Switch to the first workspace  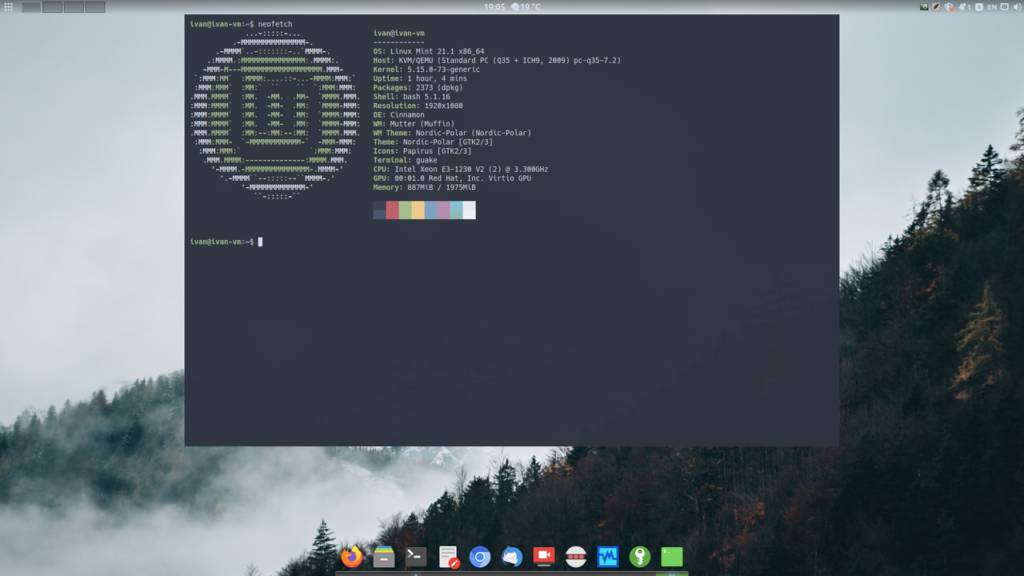coord(31,7)
